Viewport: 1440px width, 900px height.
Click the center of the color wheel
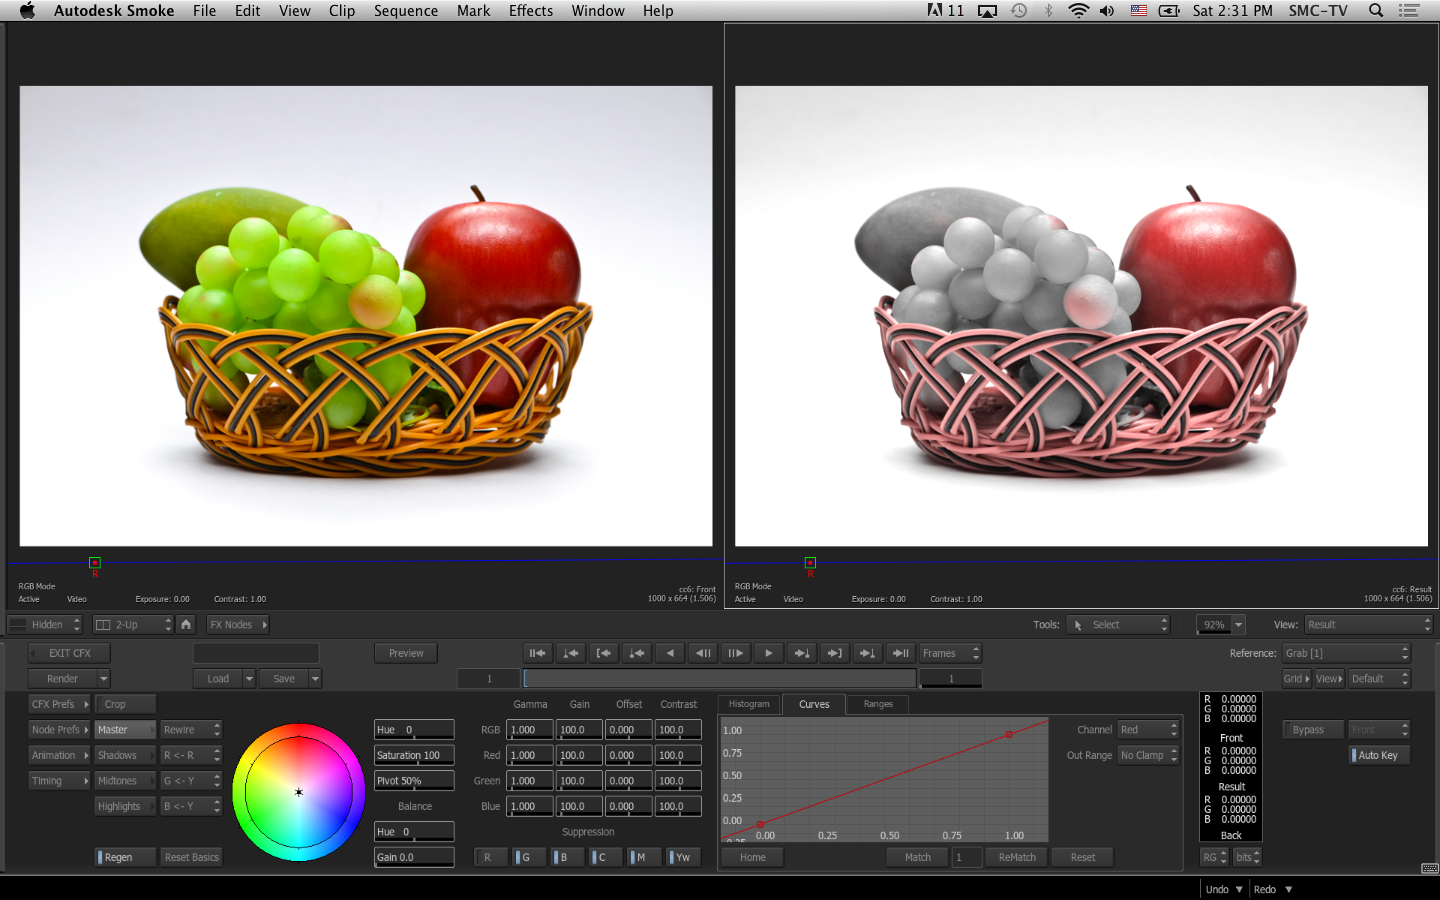299,792
